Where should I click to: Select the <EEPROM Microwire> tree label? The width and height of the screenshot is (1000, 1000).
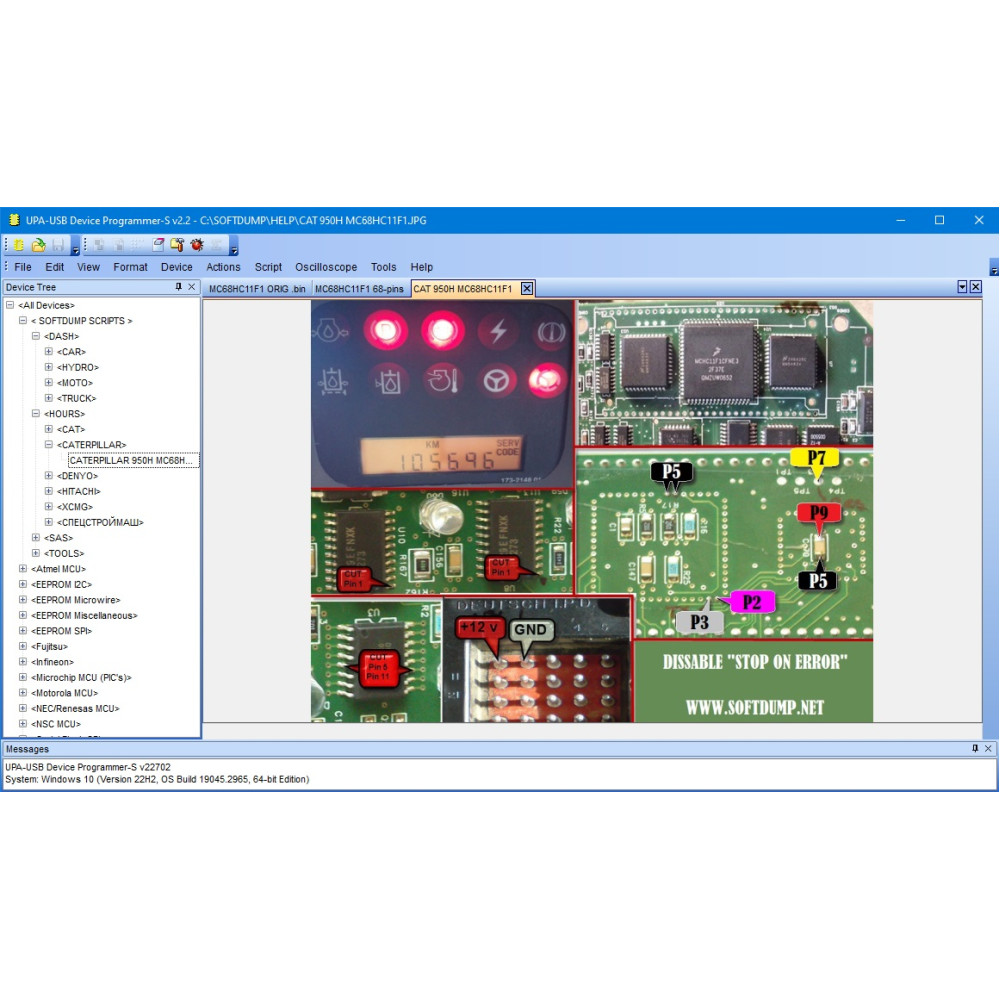click(75, 600)
